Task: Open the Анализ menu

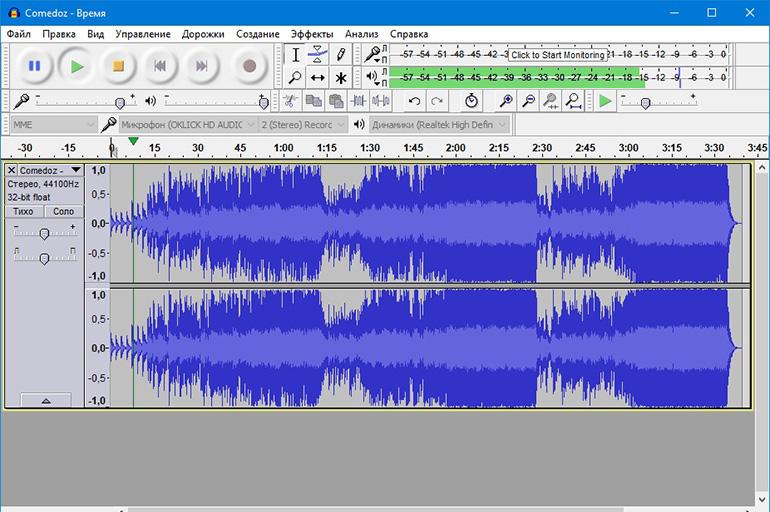Action: pyautogui.click(x=361, y=34)
